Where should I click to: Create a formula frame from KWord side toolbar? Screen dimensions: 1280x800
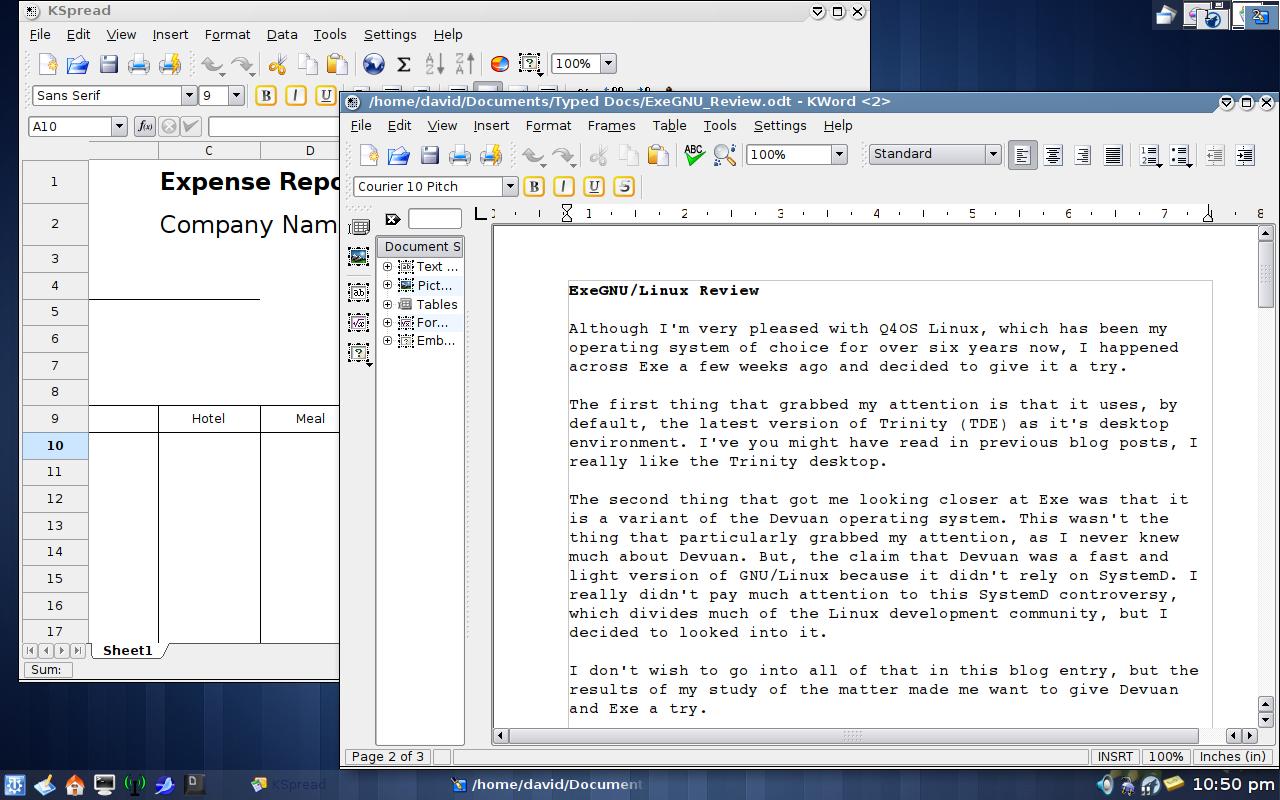click(x=359, y=323)
